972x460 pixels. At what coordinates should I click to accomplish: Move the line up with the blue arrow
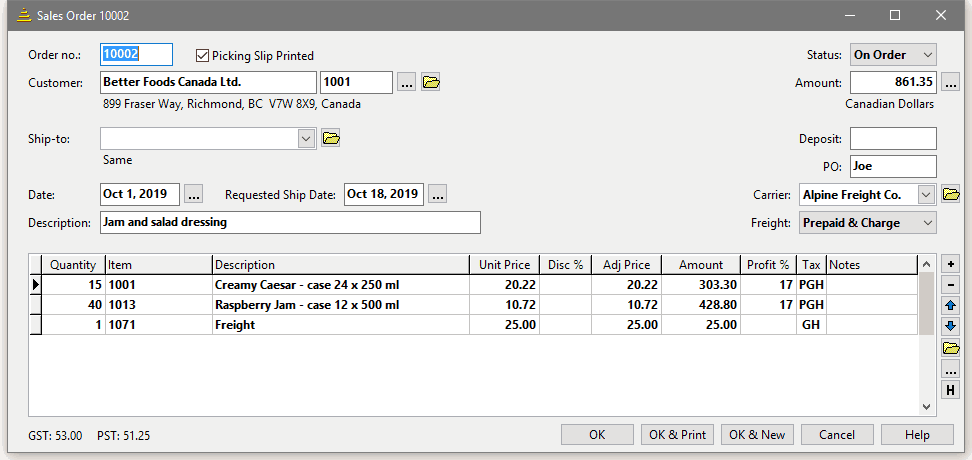pos(951,306)
